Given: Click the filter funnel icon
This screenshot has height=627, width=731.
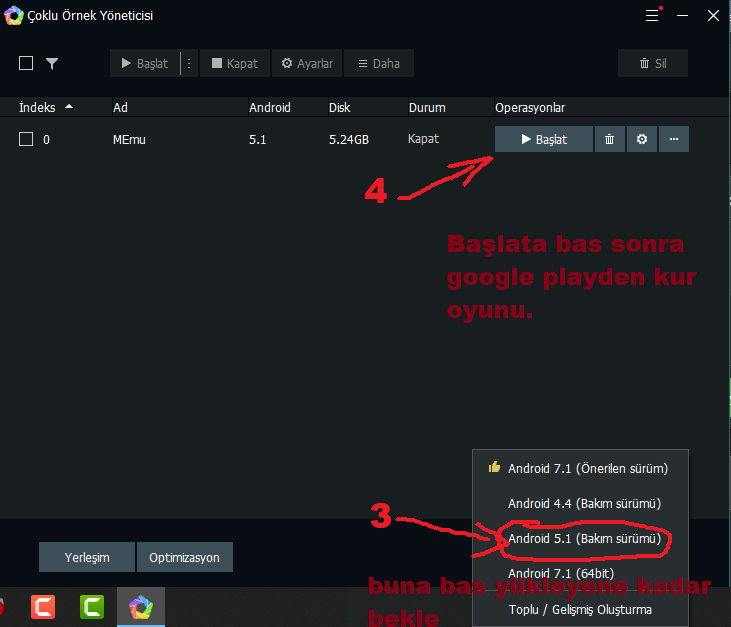Looking at the screenshot, I should (52, 63).
